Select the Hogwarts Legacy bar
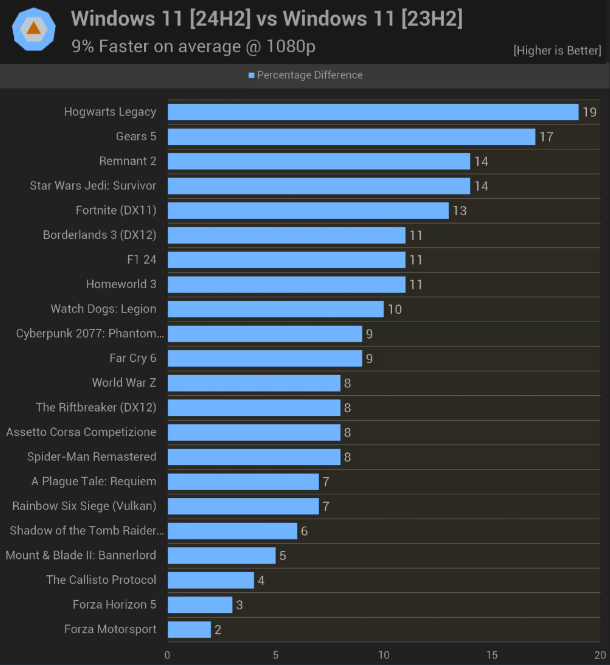The image size is (610, 665). [373, 112]
